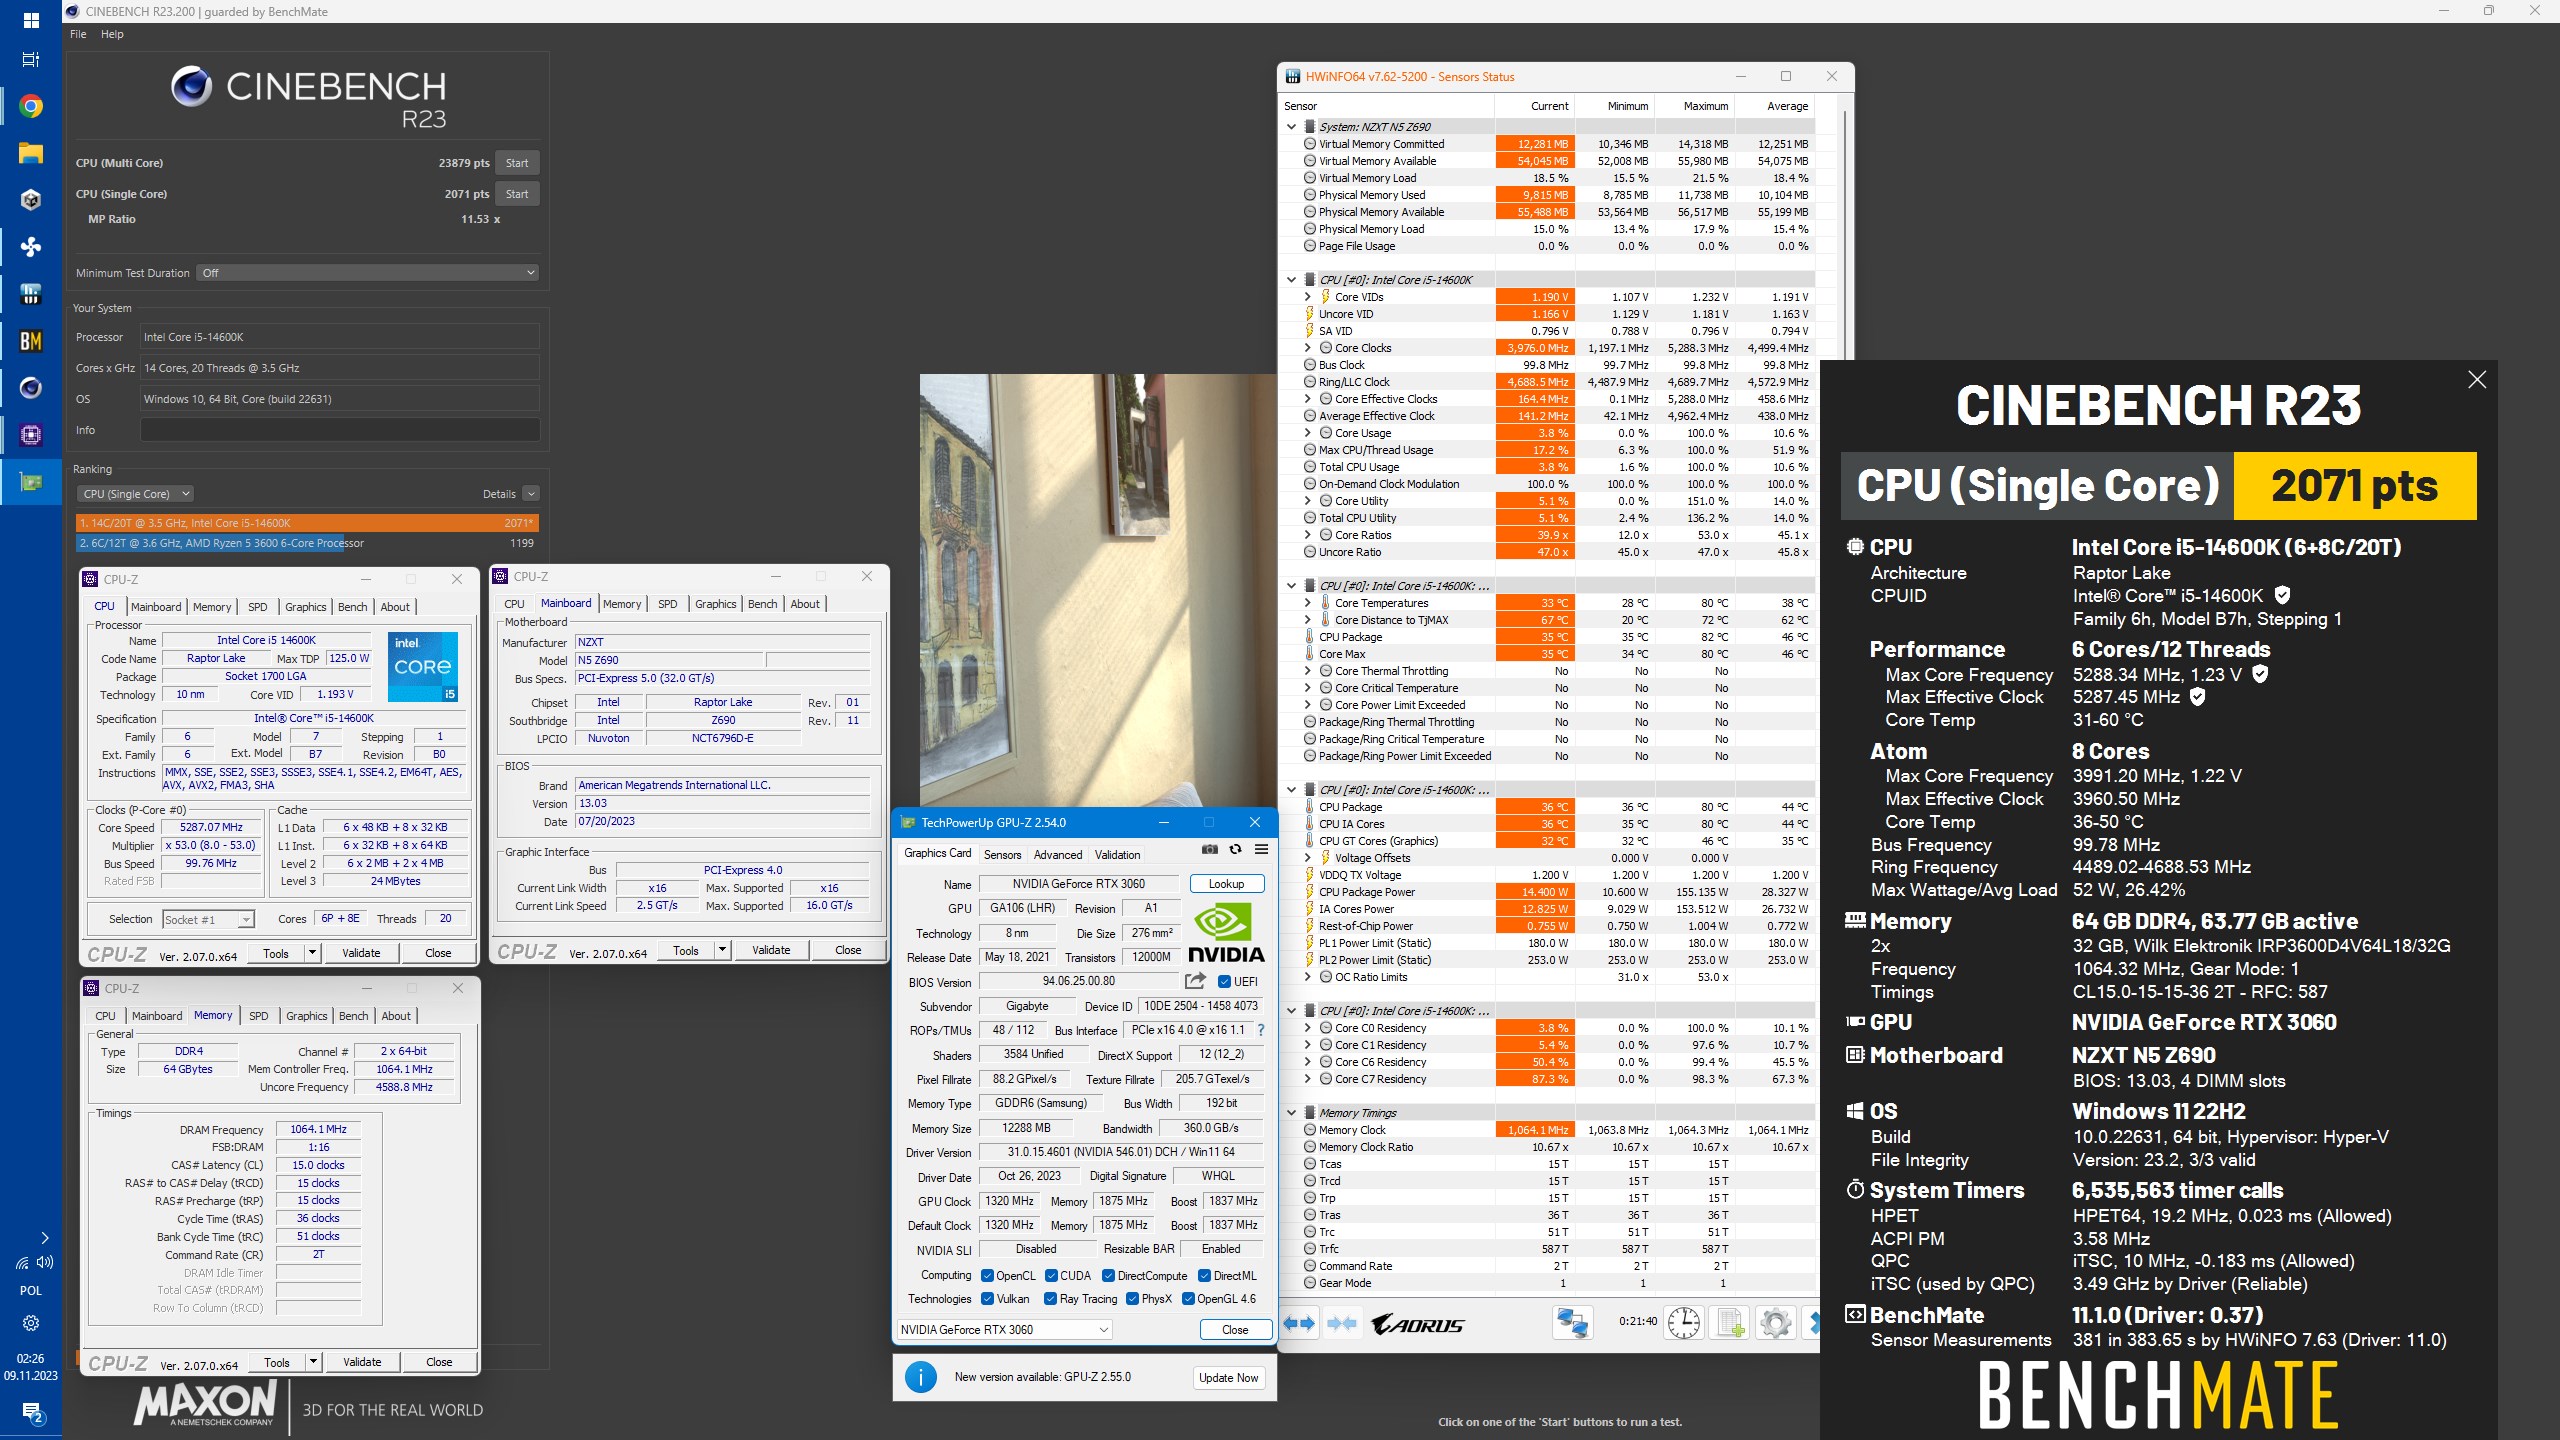
Task: Open the Help menu in Cinebench
Action: click(x=112, y=34)
